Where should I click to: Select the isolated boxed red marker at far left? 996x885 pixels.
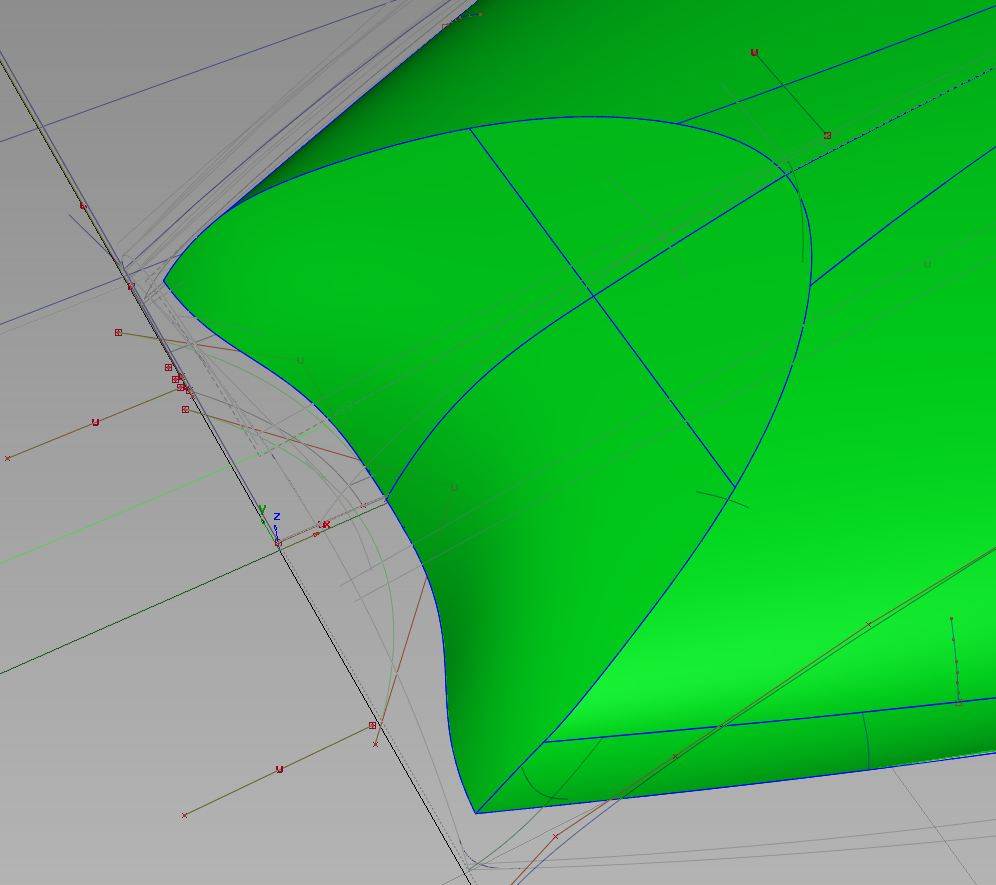pyautogui.click(x=118, y=332)
